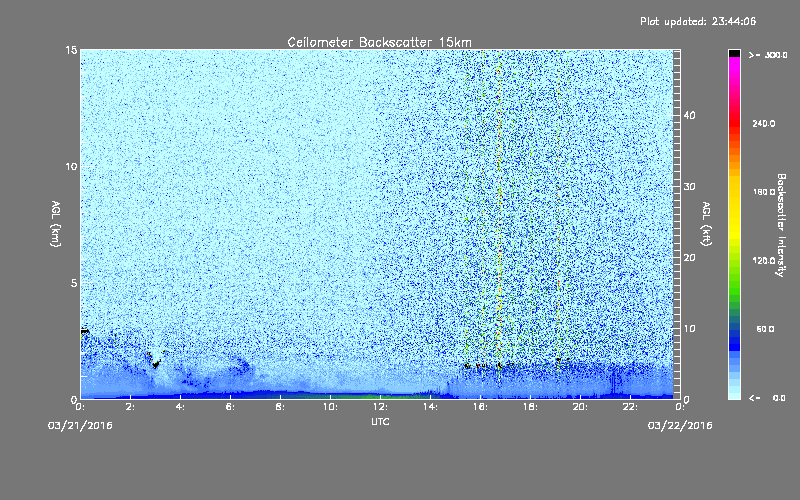Click the "180.0" colorbar value
Viewport: 800px width, 500px height.
[764, 192]
